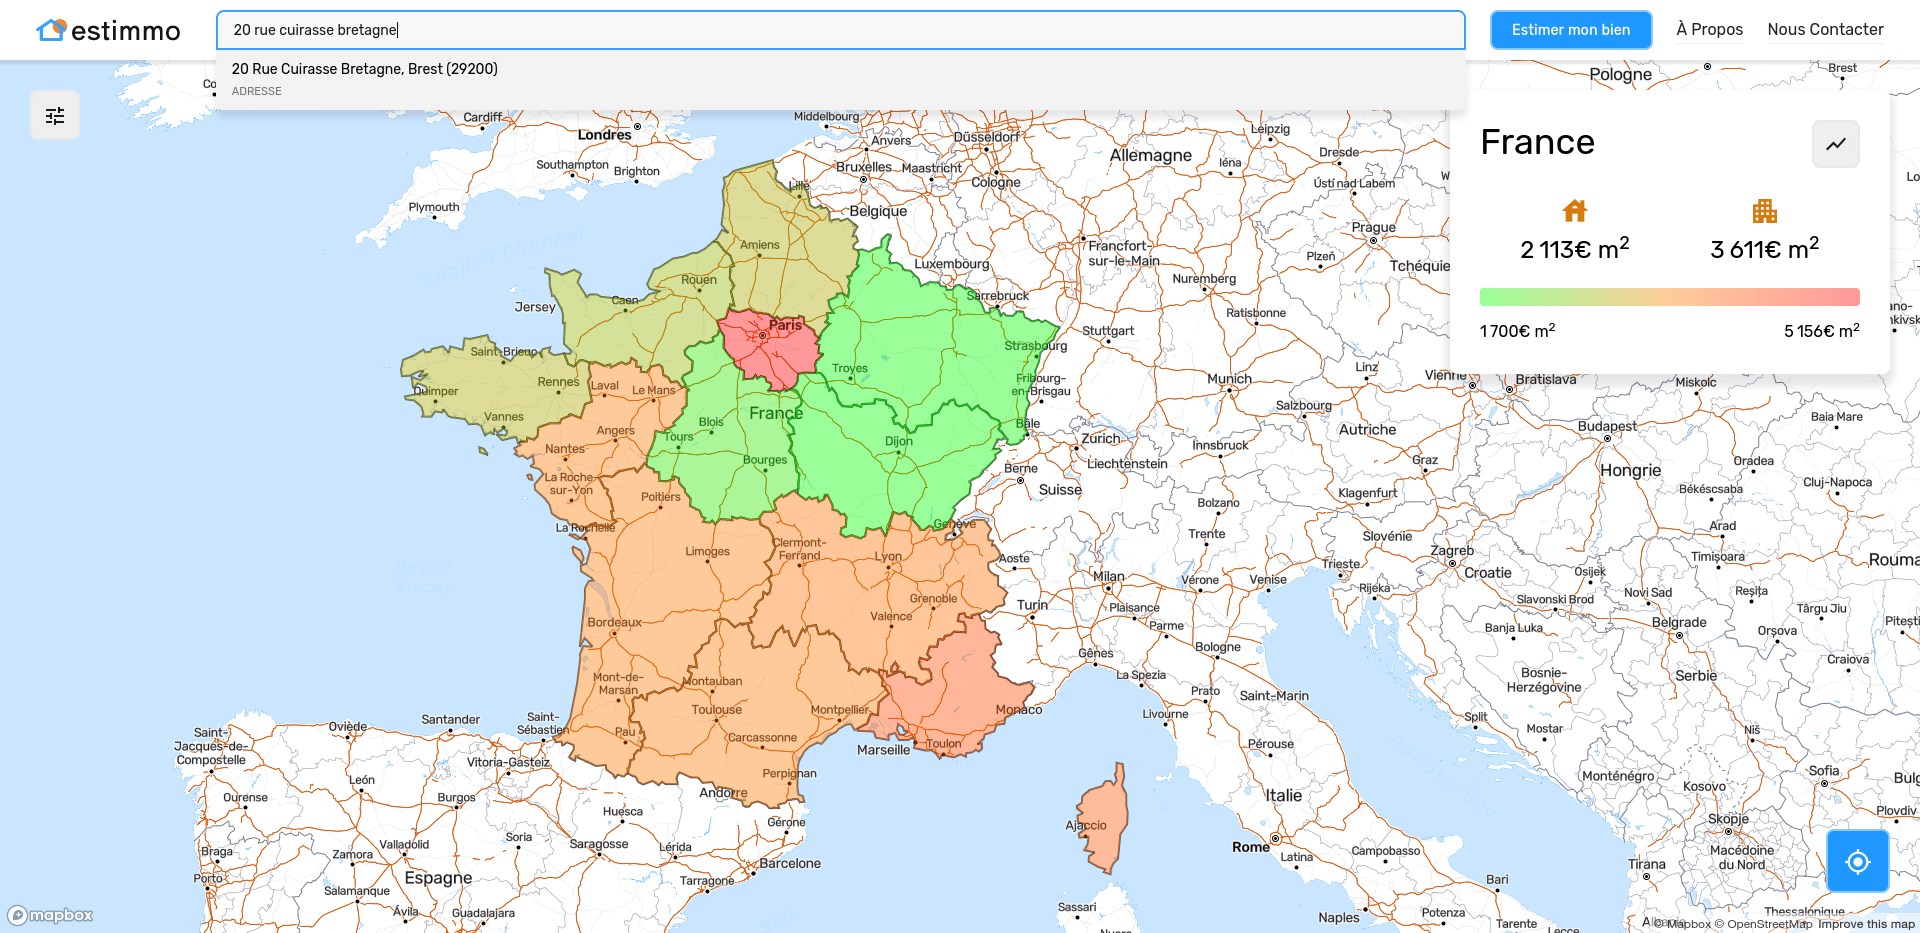1920x933 pixels.
Task: Open the À Propos page
Action: click(x=1709, y=30)
